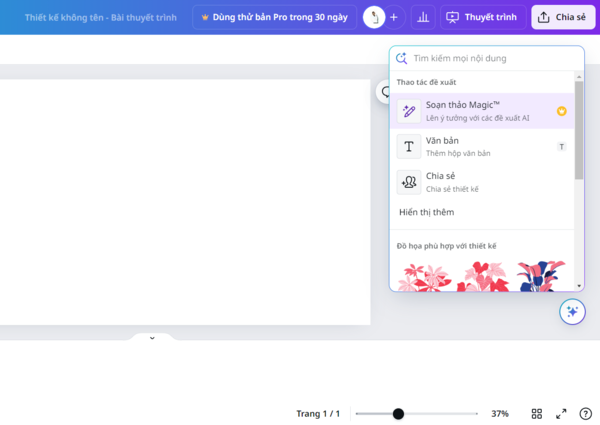Open the user avatar profile icon
The image size is (600, 425).
click(374, 17)
